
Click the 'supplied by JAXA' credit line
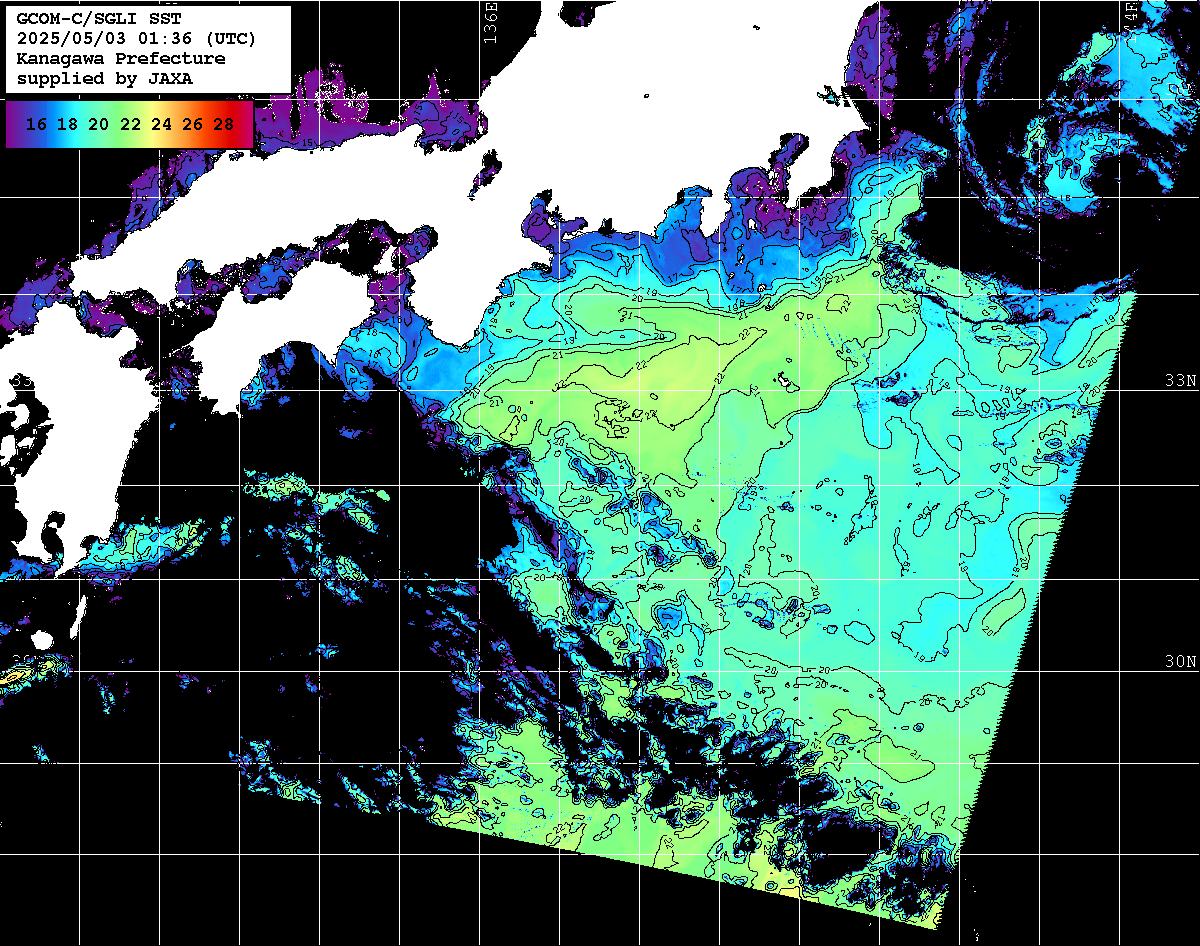(x=105, y=77)
